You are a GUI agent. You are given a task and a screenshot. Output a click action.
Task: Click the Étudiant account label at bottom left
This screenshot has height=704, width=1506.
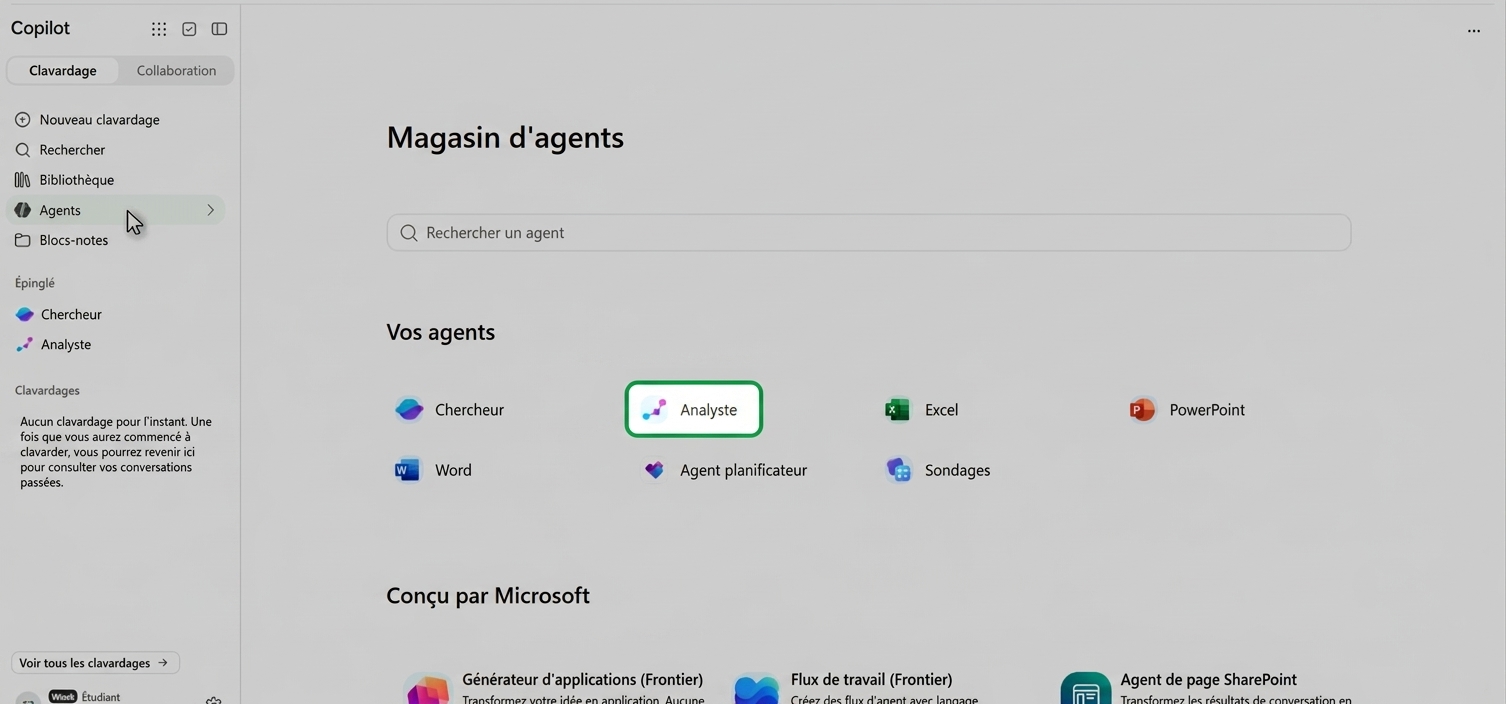[100, 697]
